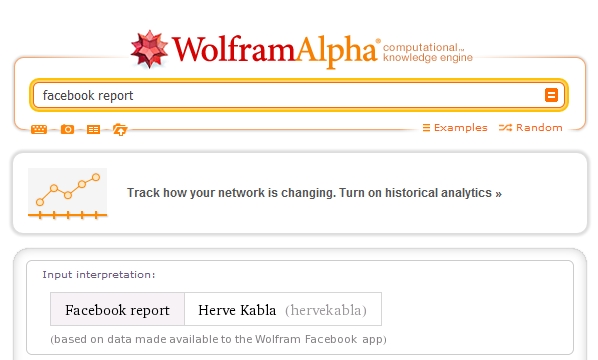Turn on historical analytics via the banner link

[x=314, y=193]
